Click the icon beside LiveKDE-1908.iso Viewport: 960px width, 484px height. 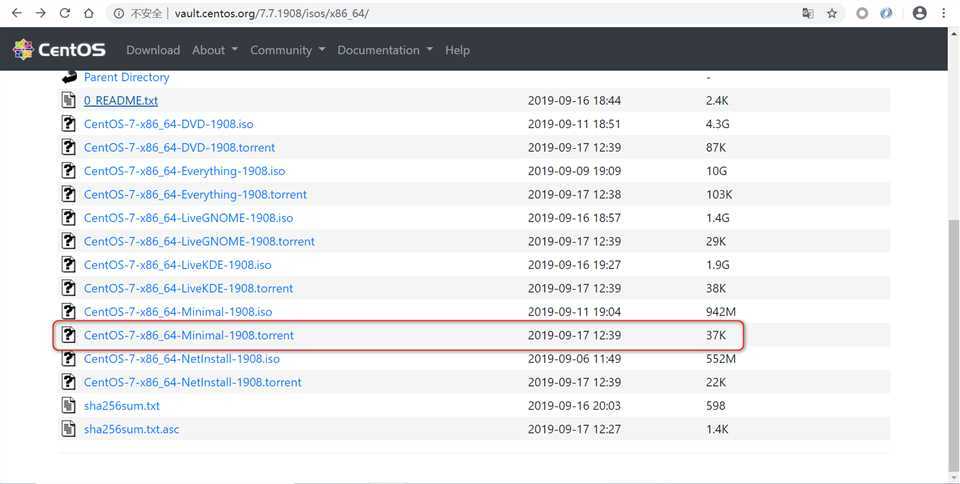pyautogui.click(x=69, y=265)
